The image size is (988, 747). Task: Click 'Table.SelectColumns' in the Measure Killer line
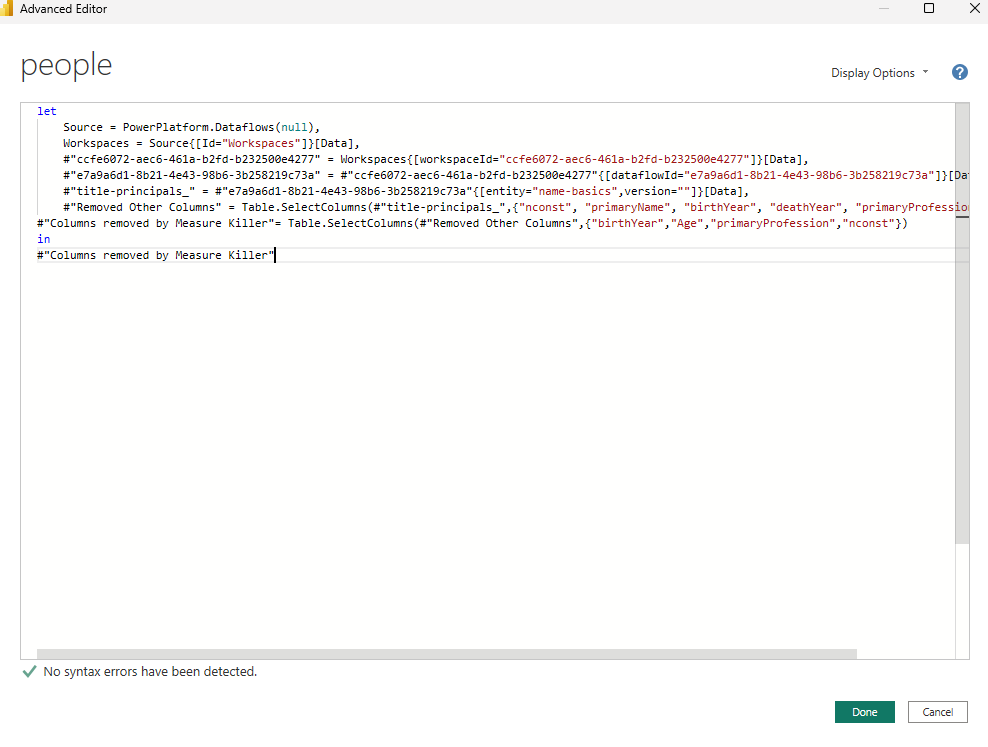(x=350, y=223)
